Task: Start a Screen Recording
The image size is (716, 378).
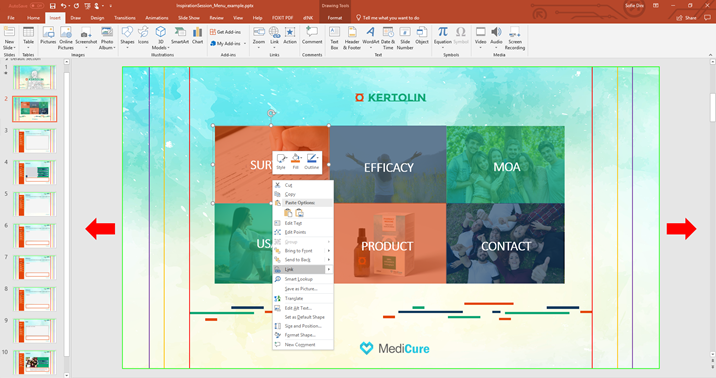Action: [515, 38]
